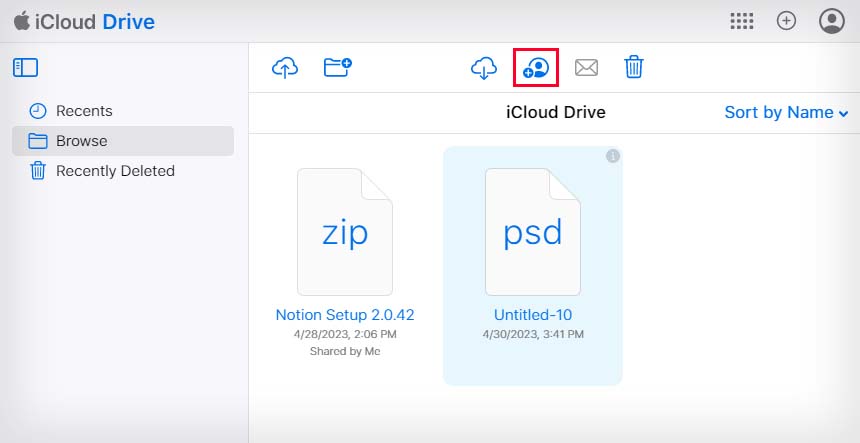Click the Notion Setup 2.0.42 file name
The height and width of the screenshot is (443, 860).
pos(345,315)
